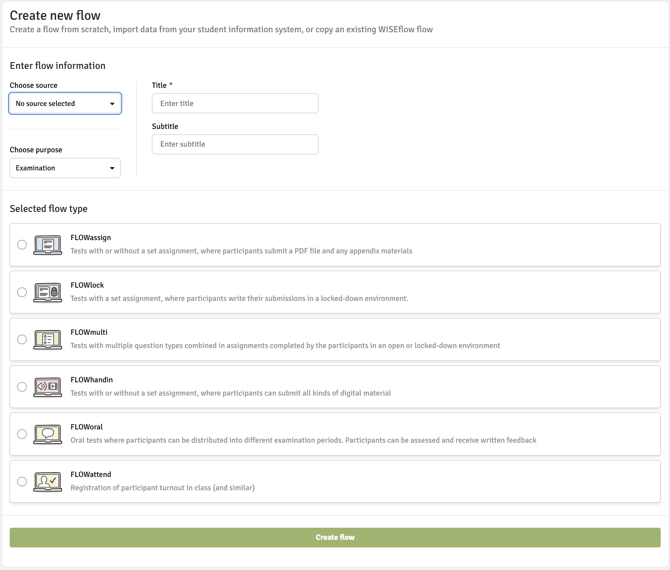670x570 pixels.
Task: Select the FLOWhandin radio button
Action: [22, 387]
